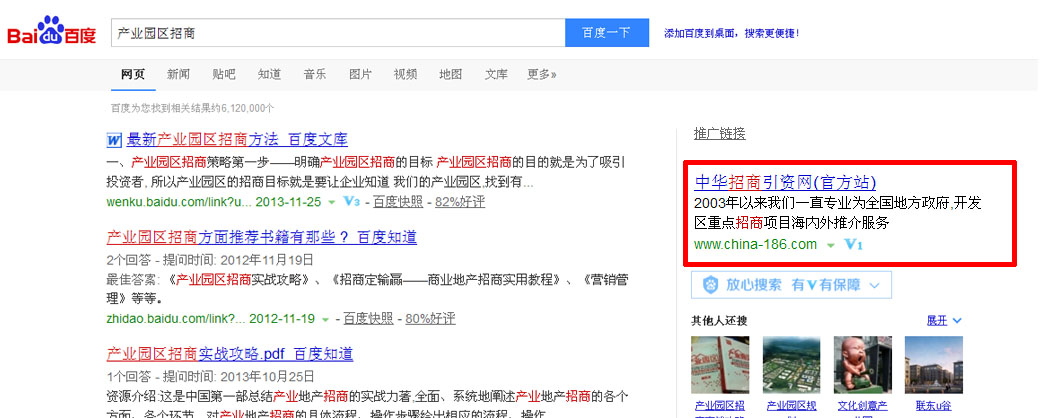Click the www.china-186.com URL

755,244
